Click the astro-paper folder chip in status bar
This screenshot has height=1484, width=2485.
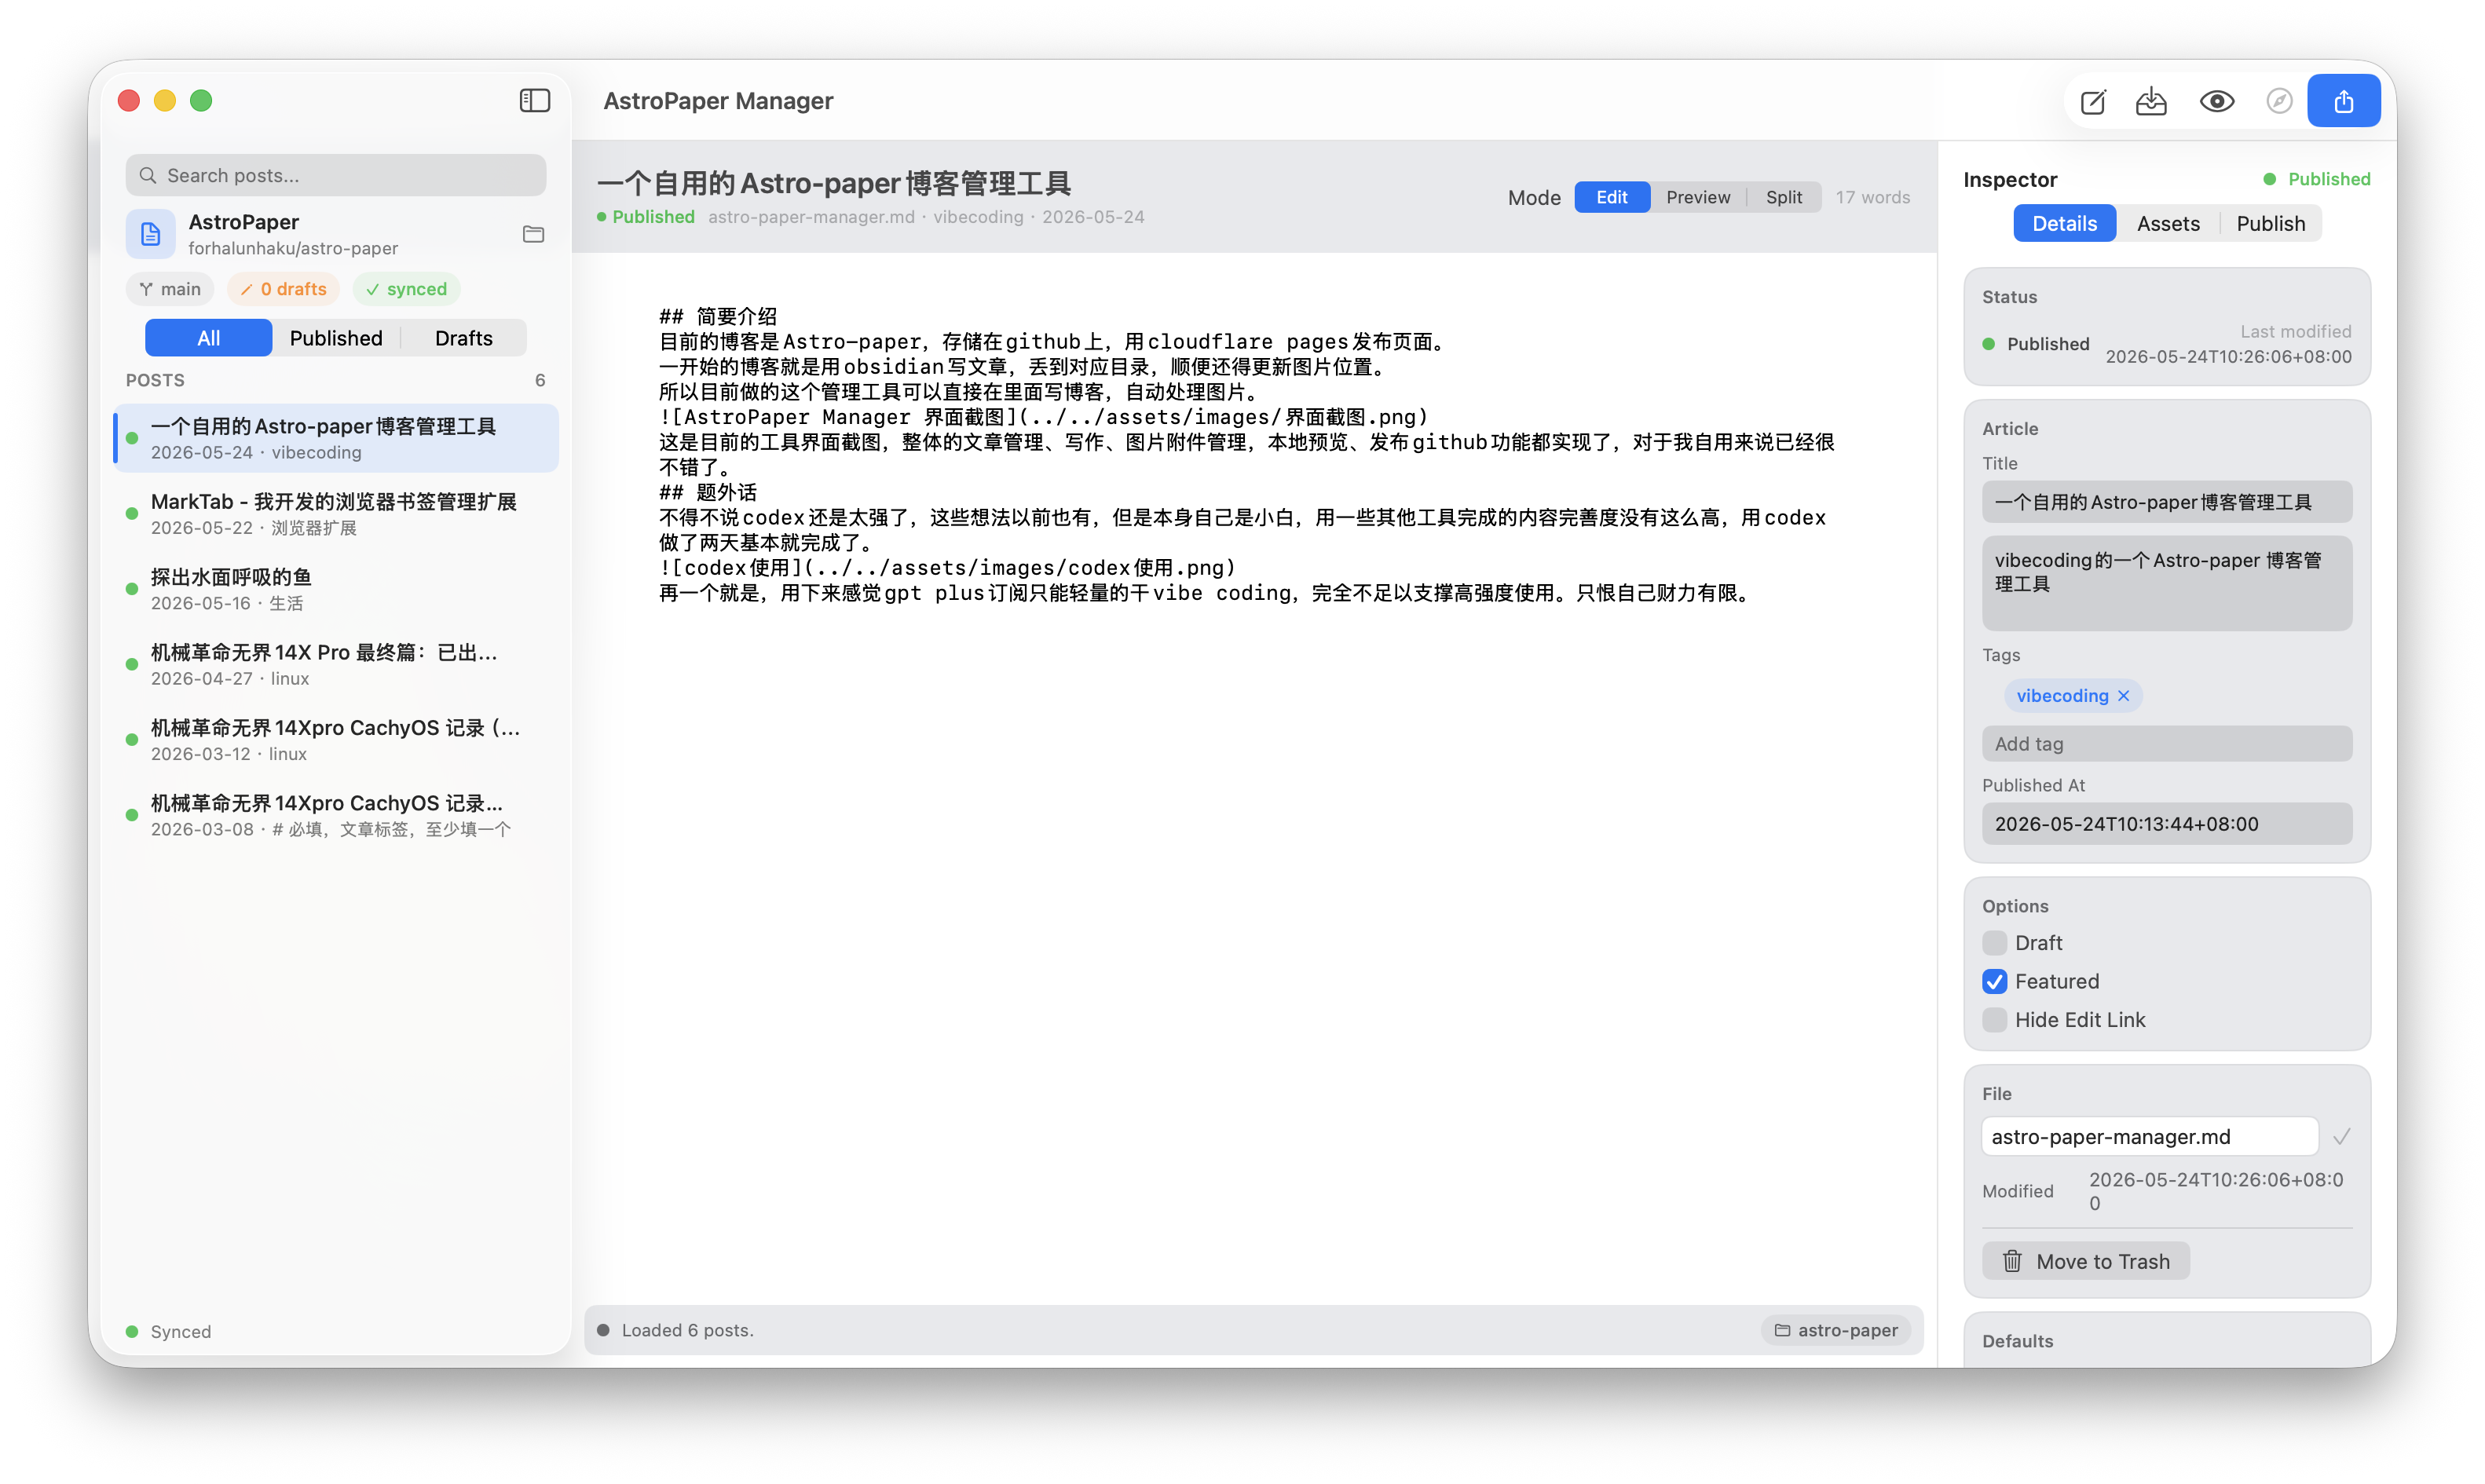coord(1836,1331)
